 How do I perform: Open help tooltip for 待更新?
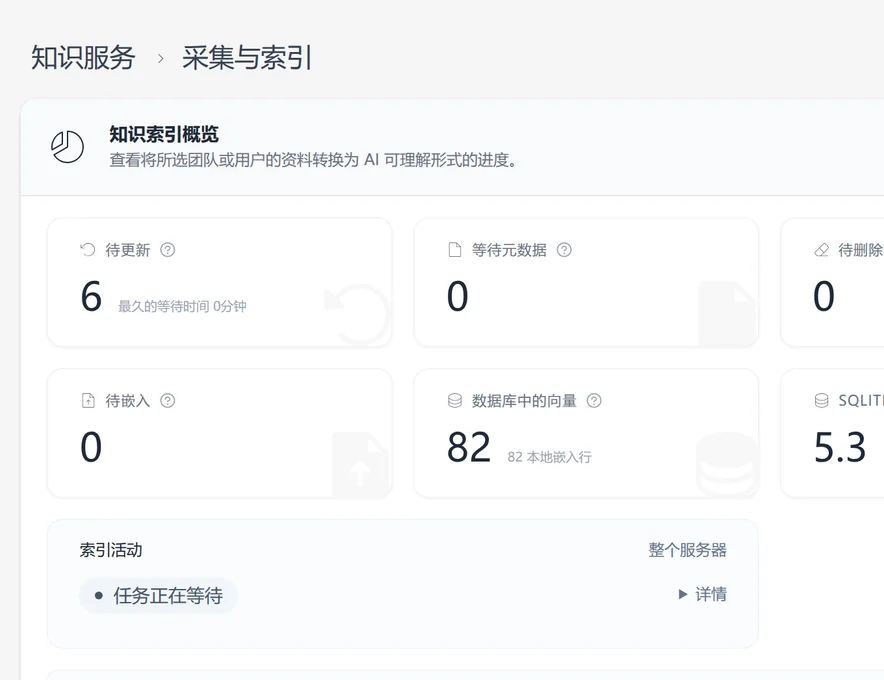(167, 250)
